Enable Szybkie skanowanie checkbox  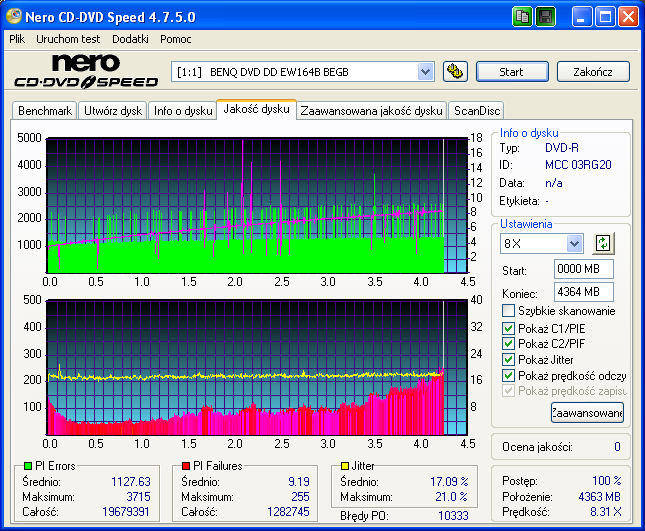coord(508,311)
